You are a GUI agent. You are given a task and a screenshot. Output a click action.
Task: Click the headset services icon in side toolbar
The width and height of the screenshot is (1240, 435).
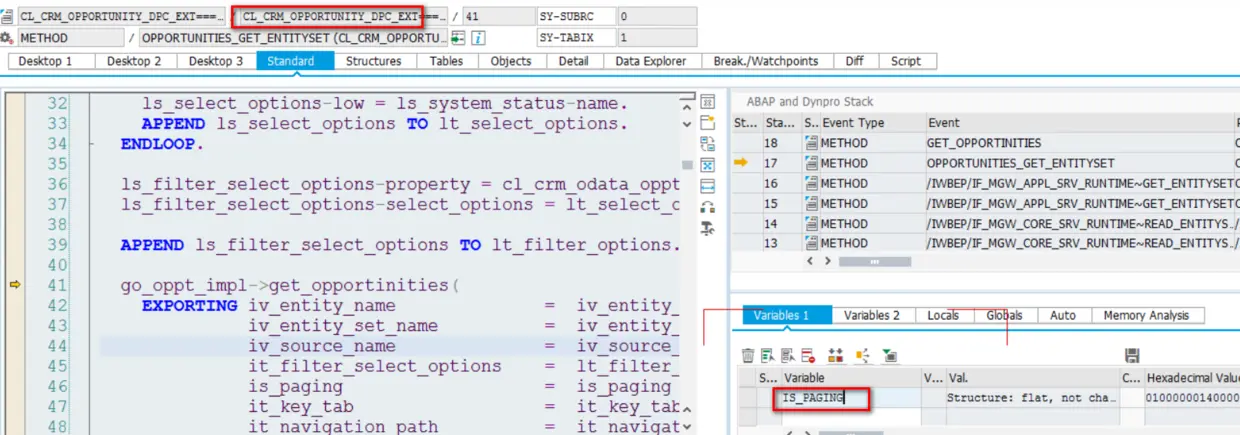coord(708,207)
